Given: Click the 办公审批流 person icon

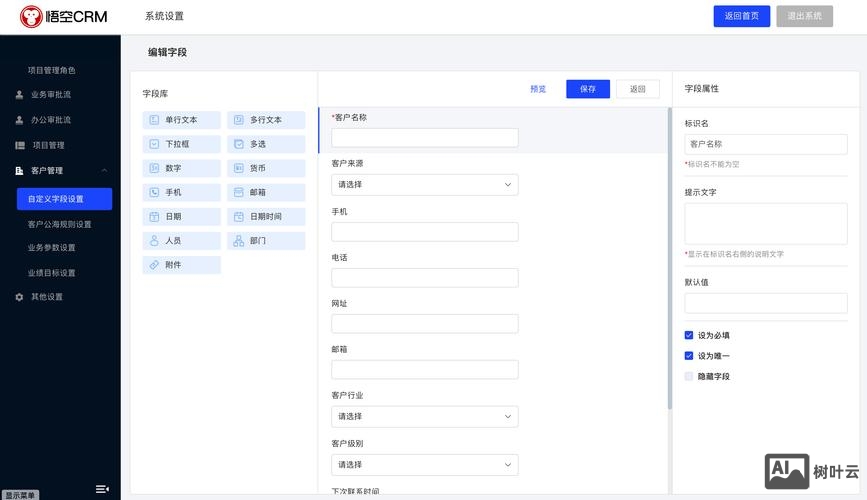Looking at the screenshot, I should tap(19, 120).
